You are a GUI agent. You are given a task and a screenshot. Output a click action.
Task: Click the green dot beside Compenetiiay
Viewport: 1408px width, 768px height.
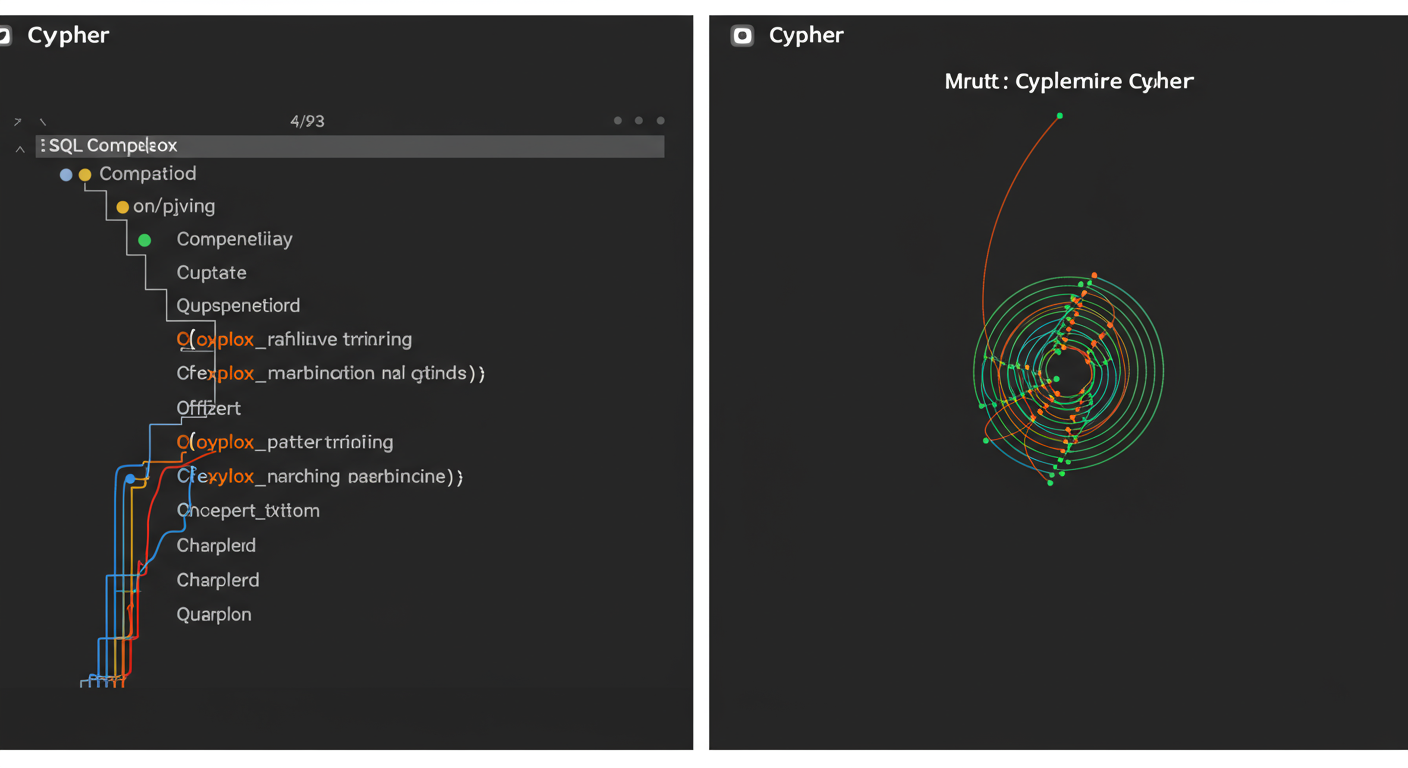(x=145, y=240)
